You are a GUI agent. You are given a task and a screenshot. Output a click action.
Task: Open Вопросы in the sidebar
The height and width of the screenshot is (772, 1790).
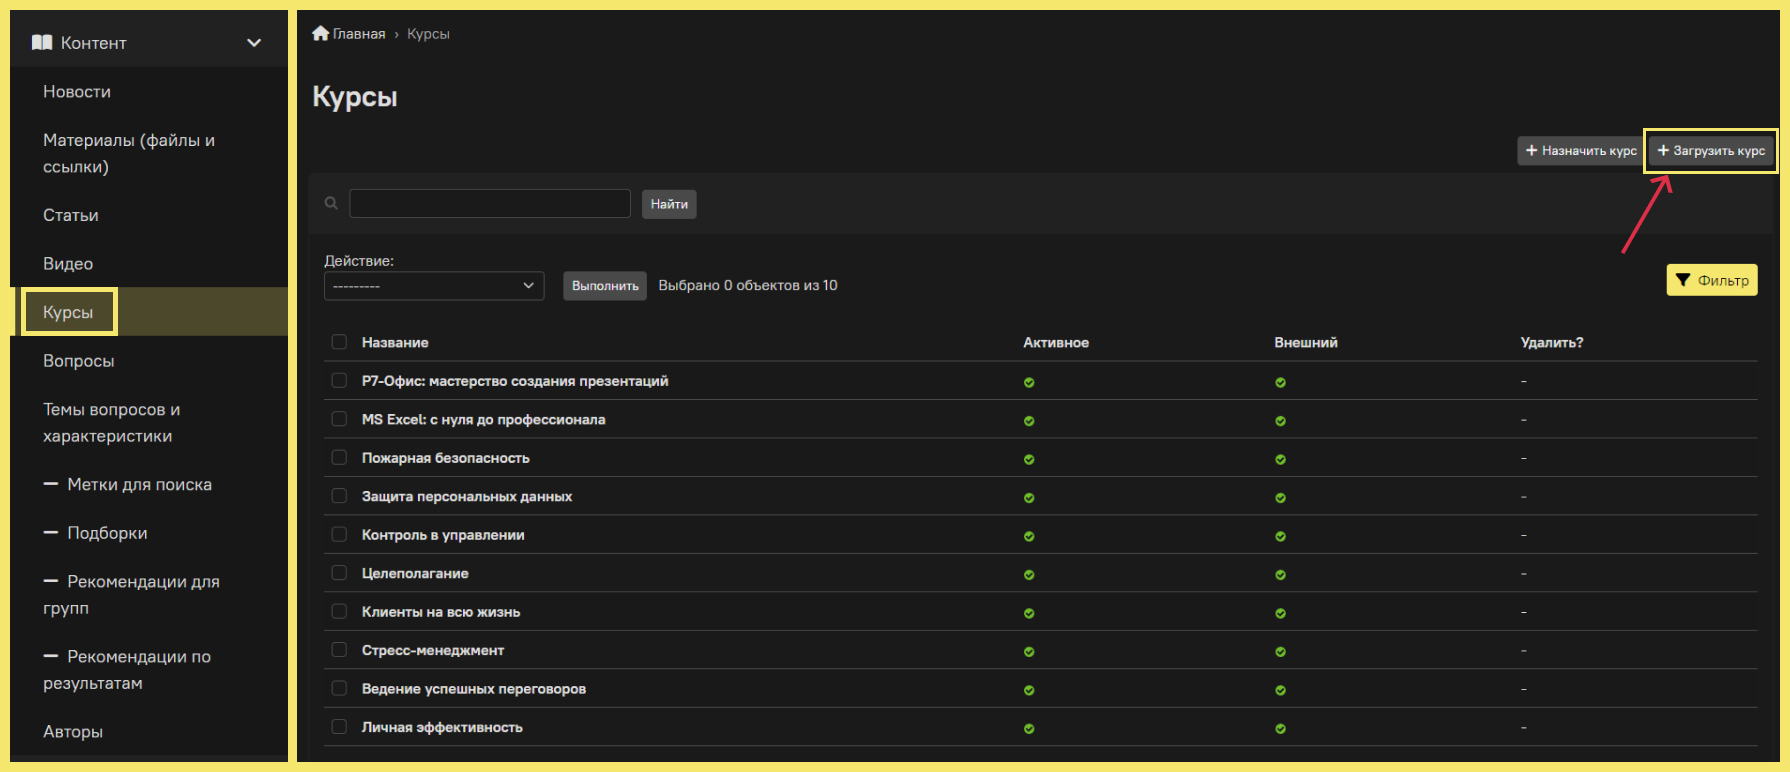(x=79, y=361)
